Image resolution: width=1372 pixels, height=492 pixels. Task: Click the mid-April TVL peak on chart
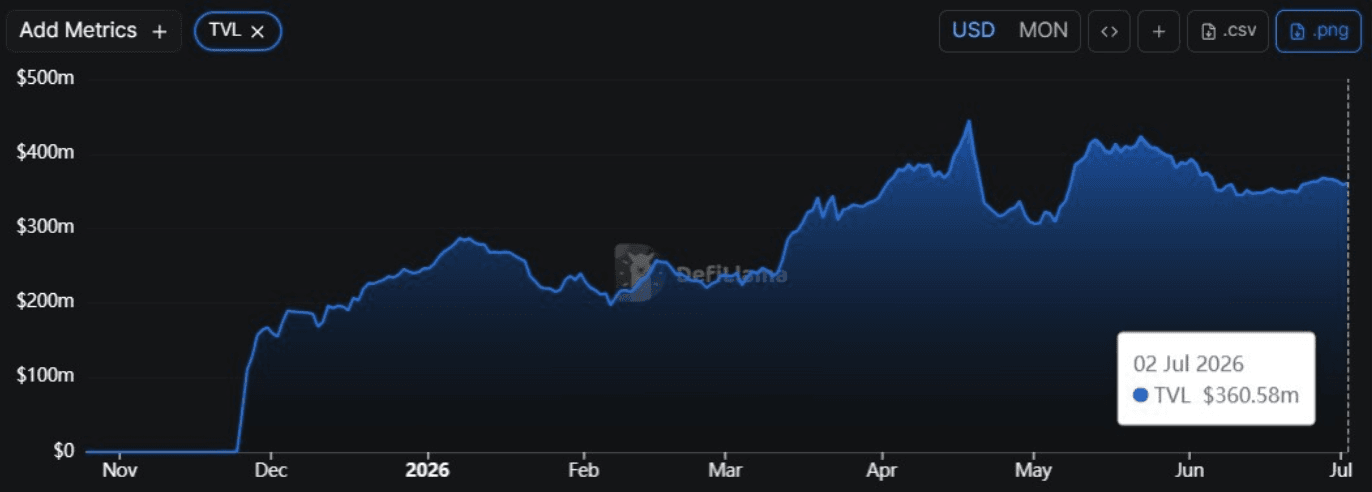968,122
